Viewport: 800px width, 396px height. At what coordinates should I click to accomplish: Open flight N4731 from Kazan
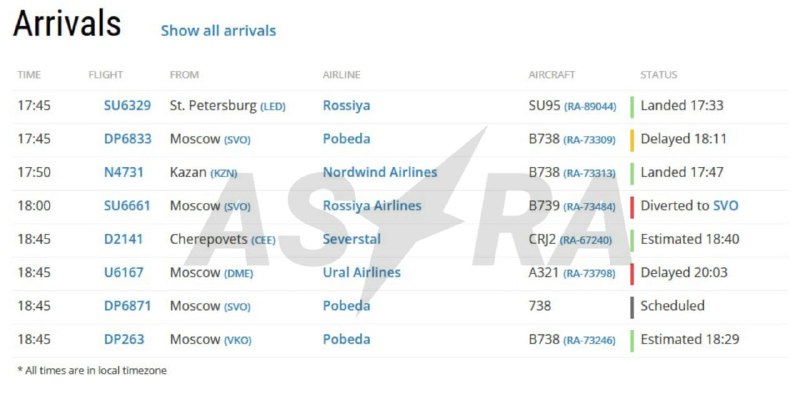coord(123,172)
